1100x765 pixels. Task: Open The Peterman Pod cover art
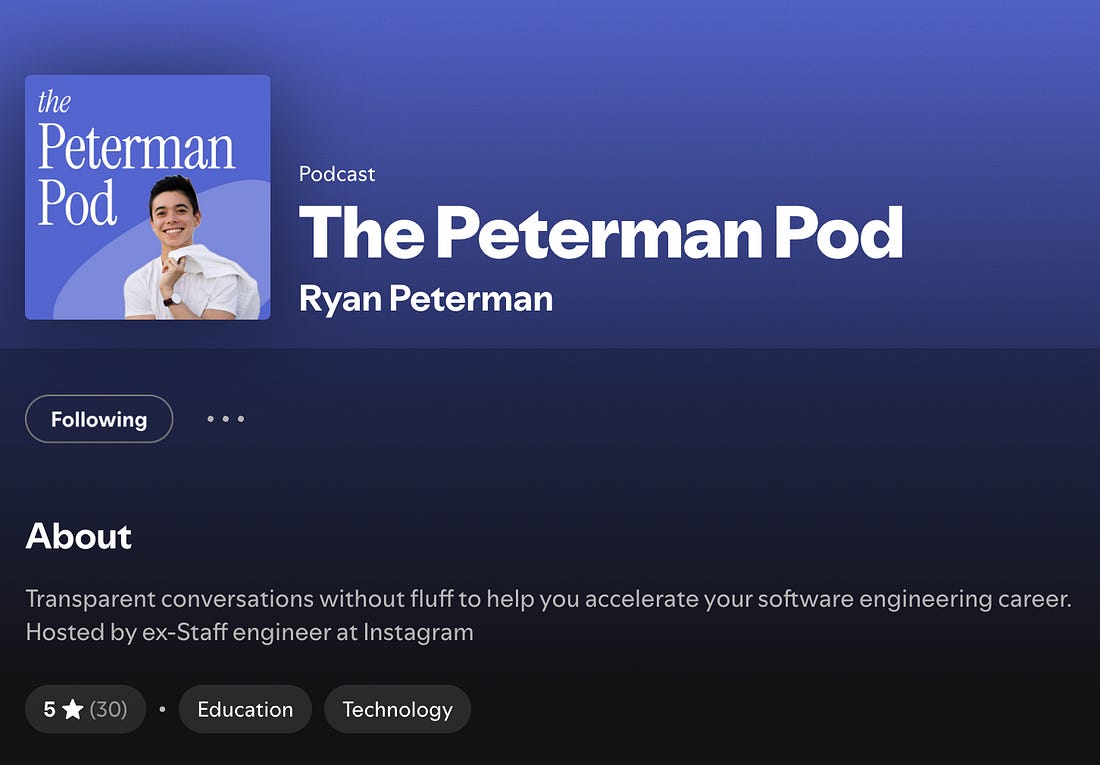pyautogui.click(x=147, y=197)
